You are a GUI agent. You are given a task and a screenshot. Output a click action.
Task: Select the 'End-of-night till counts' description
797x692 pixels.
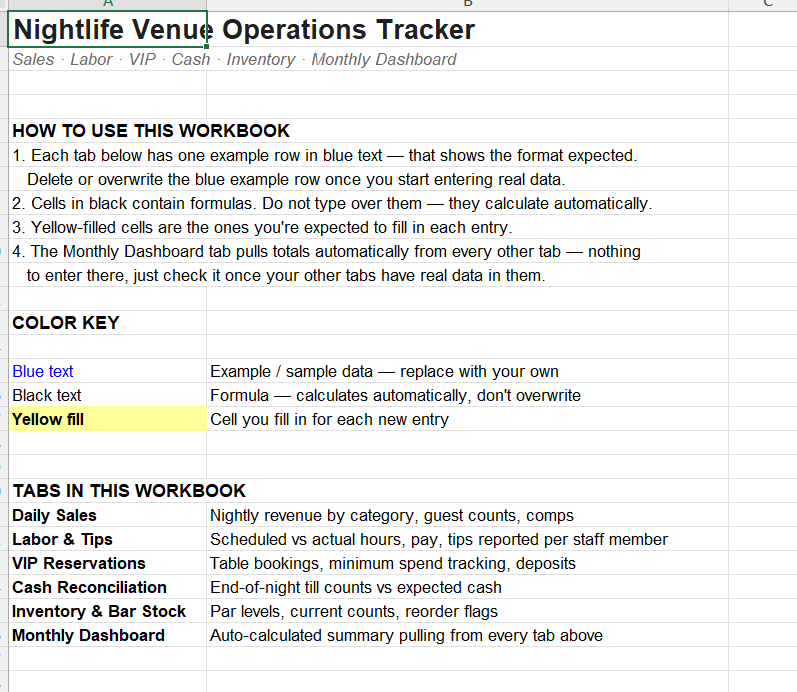coord(467,587)
